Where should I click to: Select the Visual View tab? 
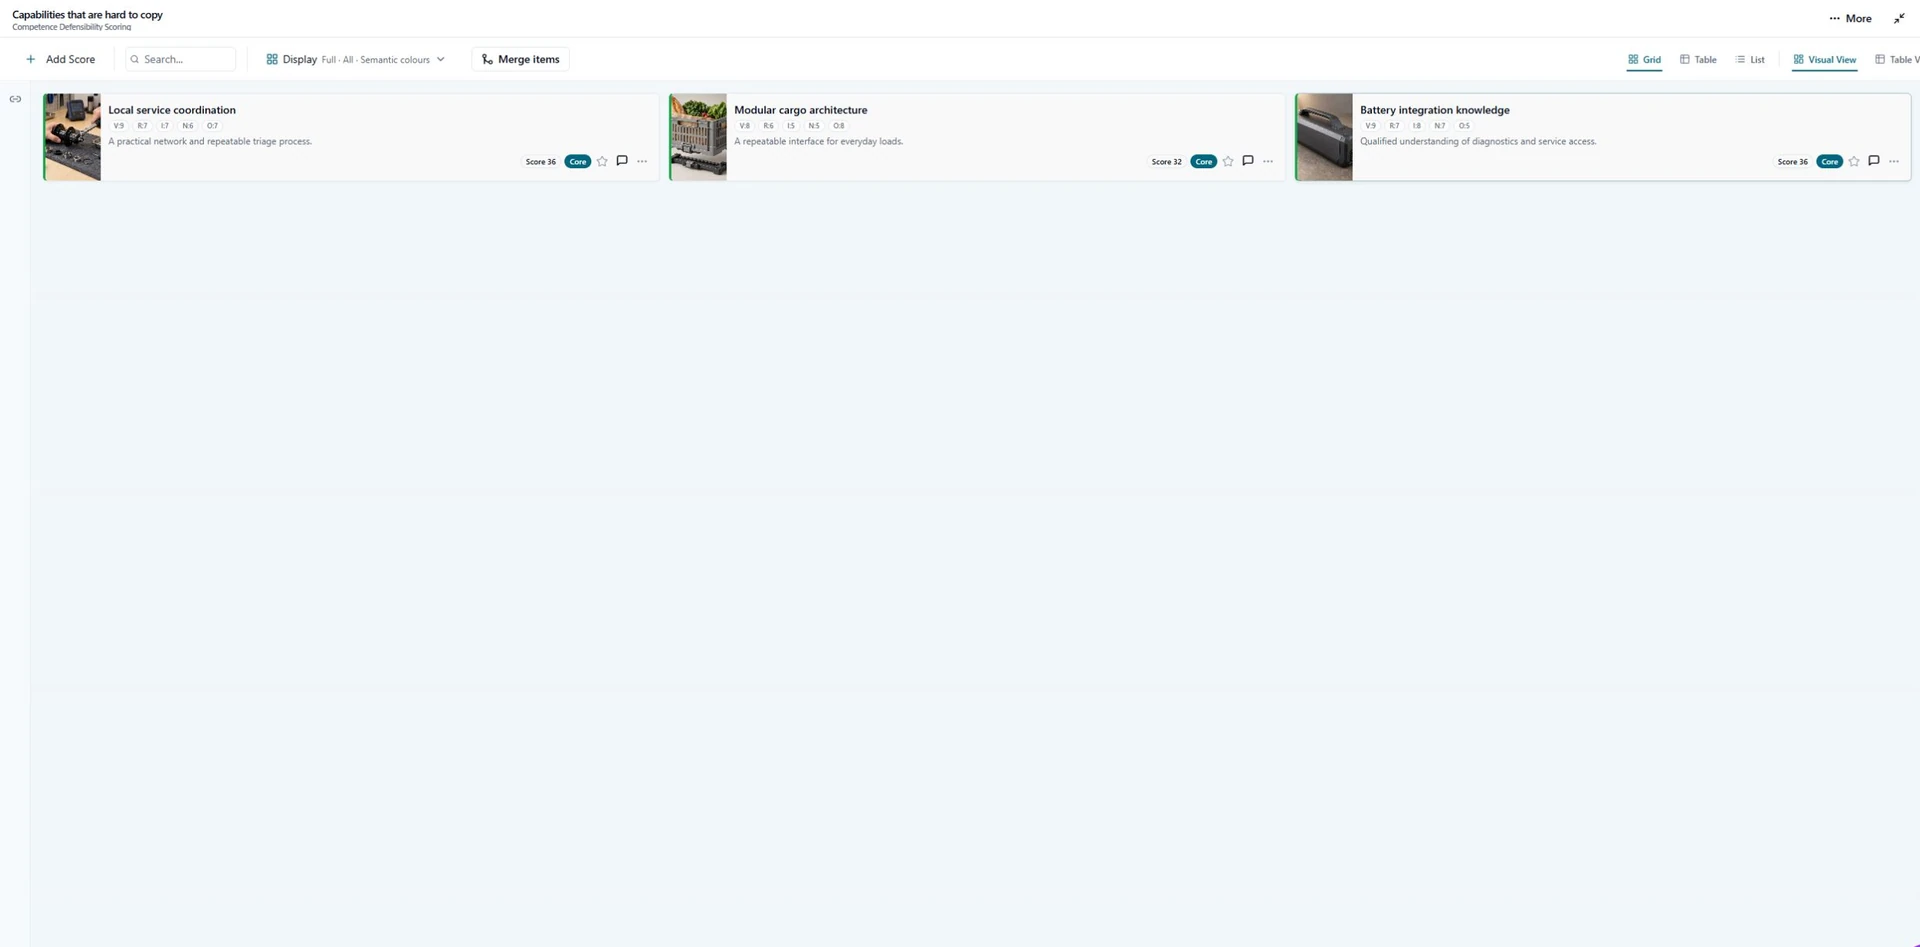click(1825, 60)
